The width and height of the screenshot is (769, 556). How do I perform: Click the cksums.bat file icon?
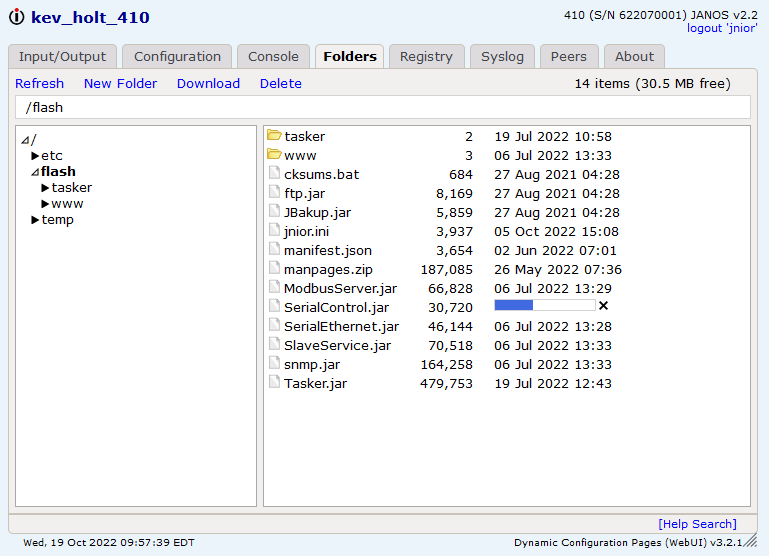(275, 174)
